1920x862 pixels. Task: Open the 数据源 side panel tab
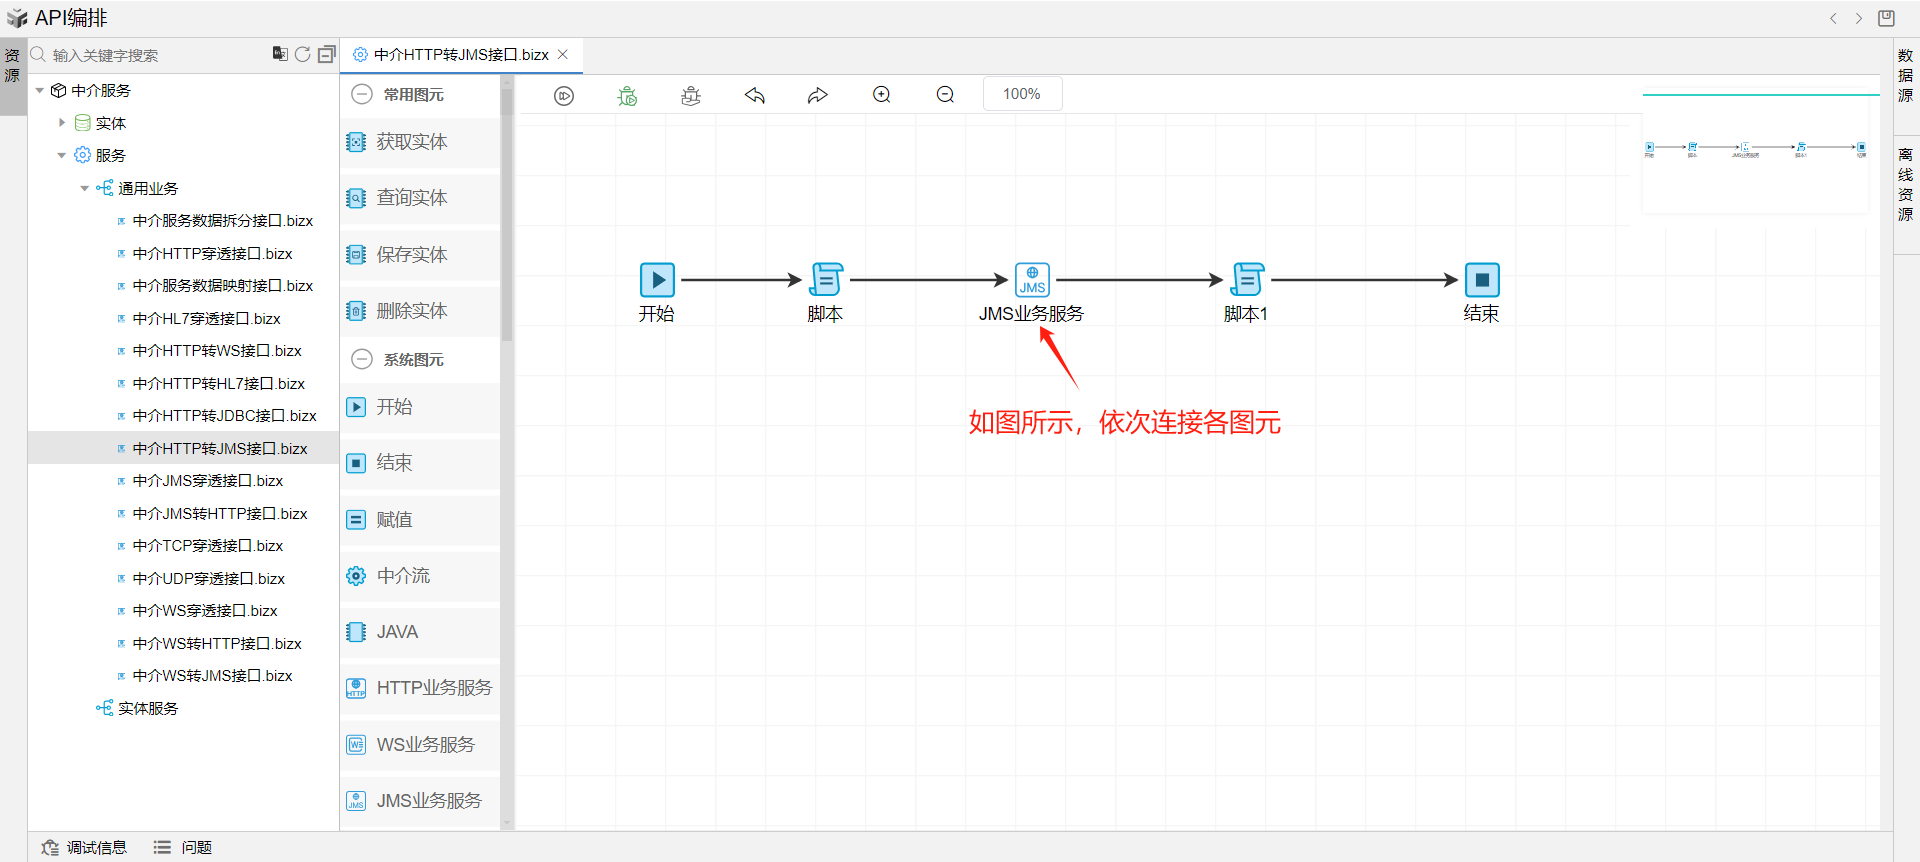pyautogui.click(x=1905, y=75)
